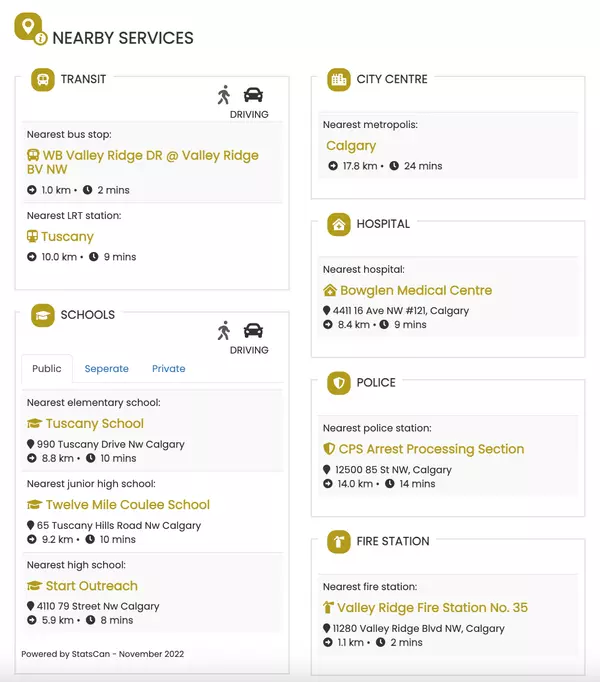Click the Transit bus section icon
The height and width of the screenshot is (682, 600).
coord(43,80)
